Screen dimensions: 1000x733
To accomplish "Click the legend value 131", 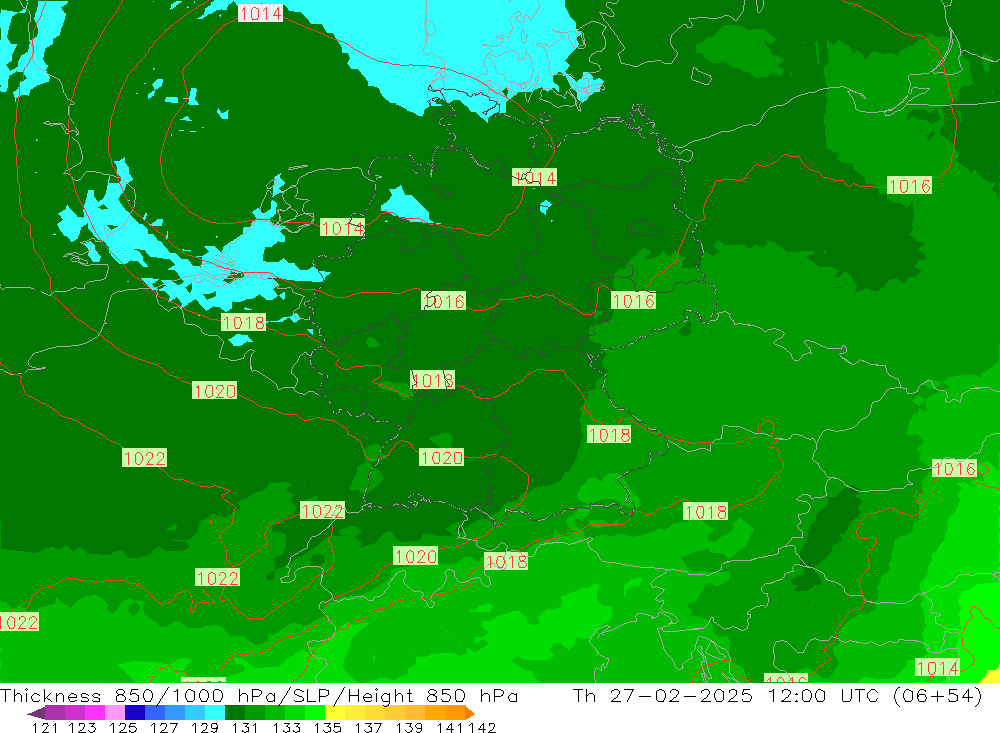I will tap(245, 727).
